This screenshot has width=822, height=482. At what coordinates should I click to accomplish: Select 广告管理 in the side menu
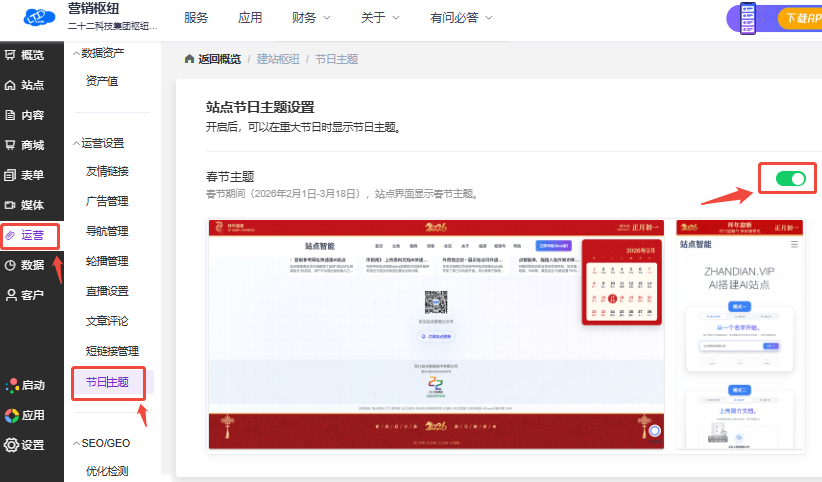point(107,201)
